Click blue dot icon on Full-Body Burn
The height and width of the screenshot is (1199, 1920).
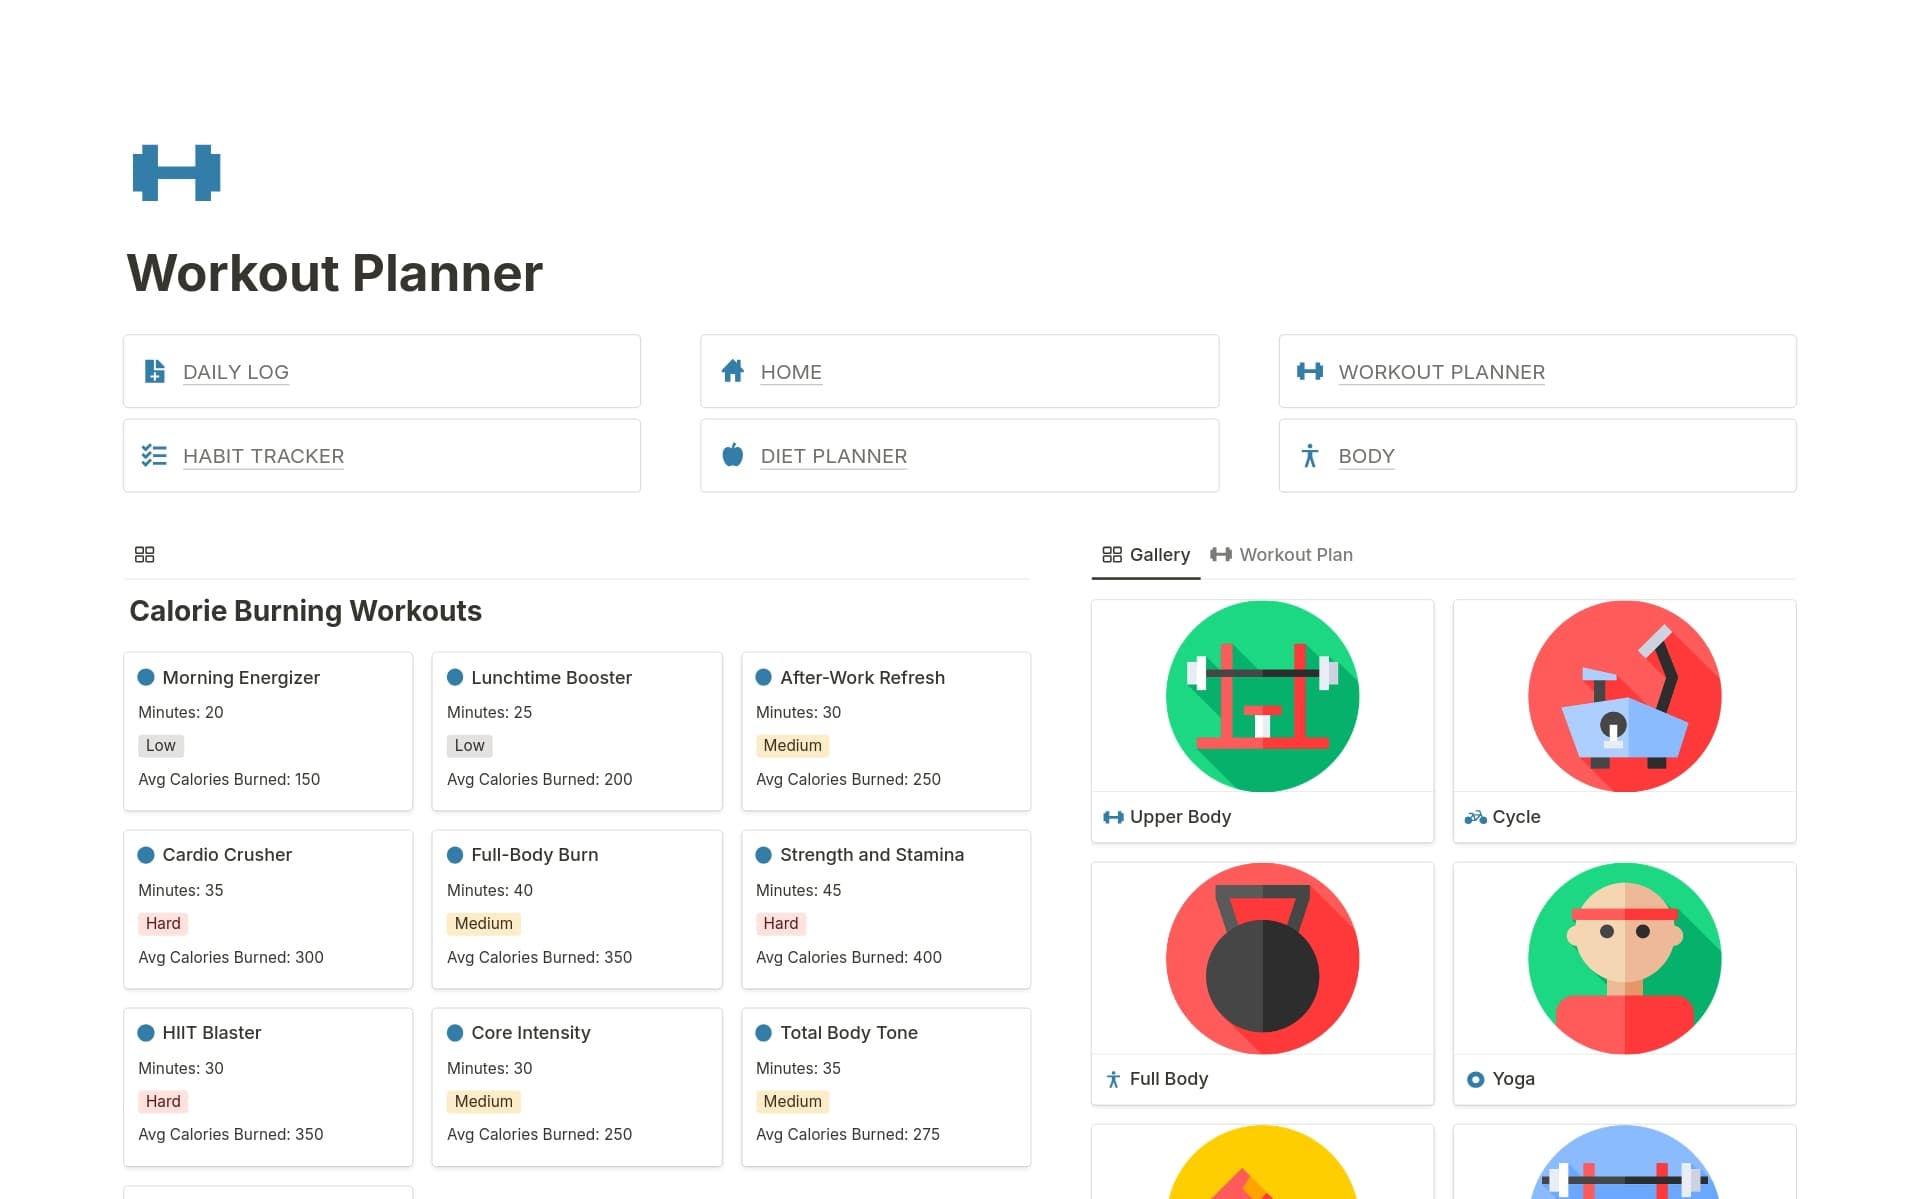click(455, 855)
